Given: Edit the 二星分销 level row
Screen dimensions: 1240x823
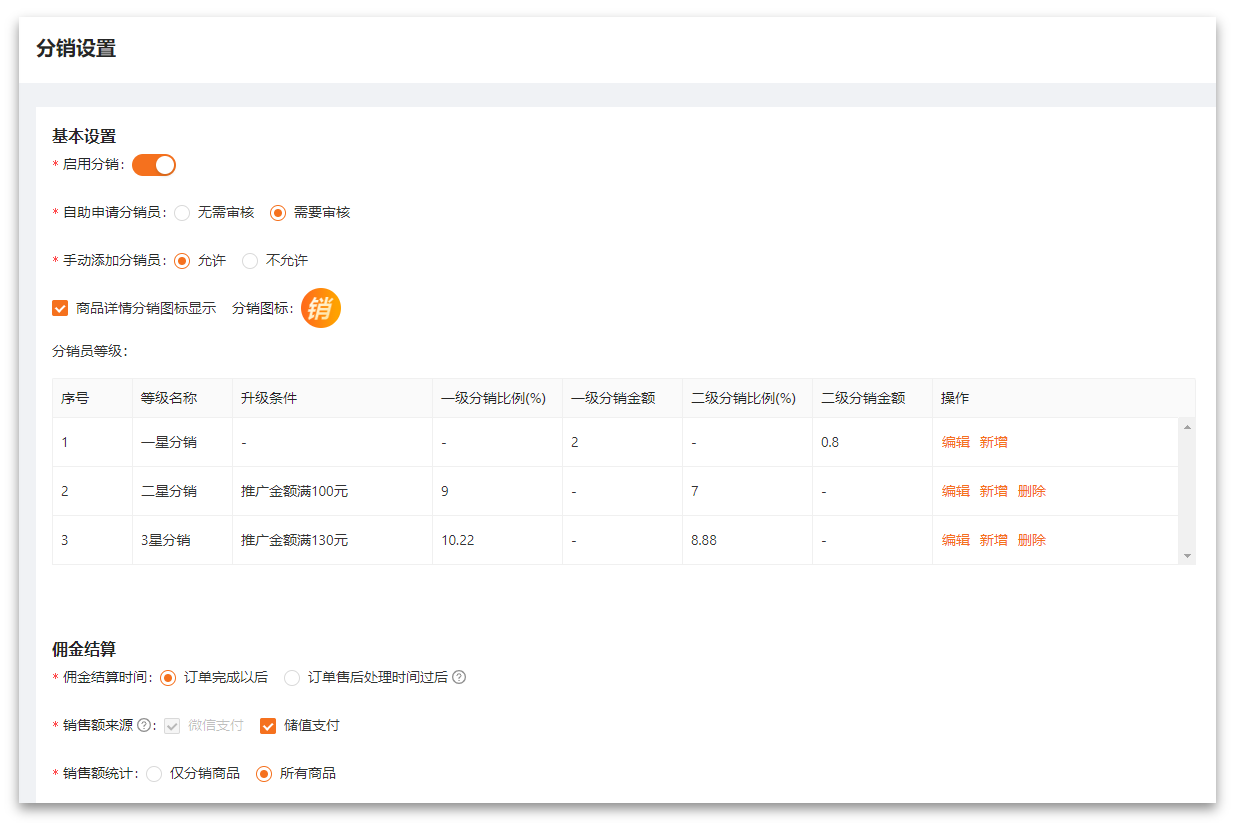Looking at the screenshot, I should tap(956, 491).
